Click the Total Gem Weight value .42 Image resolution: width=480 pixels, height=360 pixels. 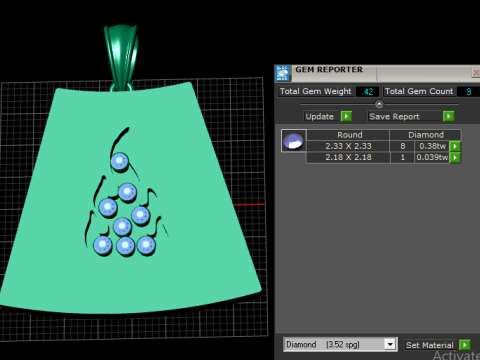coord(367,92)
